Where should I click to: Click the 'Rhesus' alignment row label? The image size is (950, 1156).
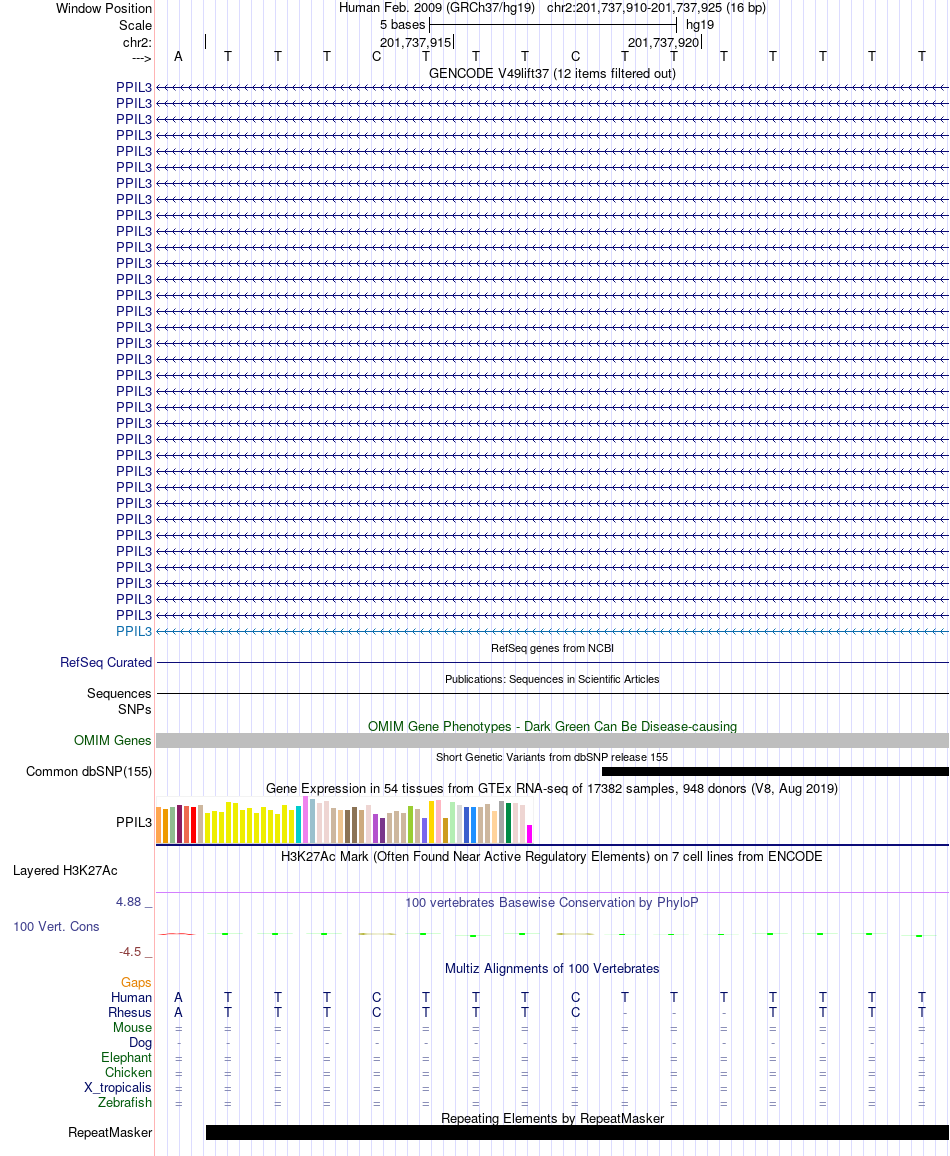(130, 1013)
